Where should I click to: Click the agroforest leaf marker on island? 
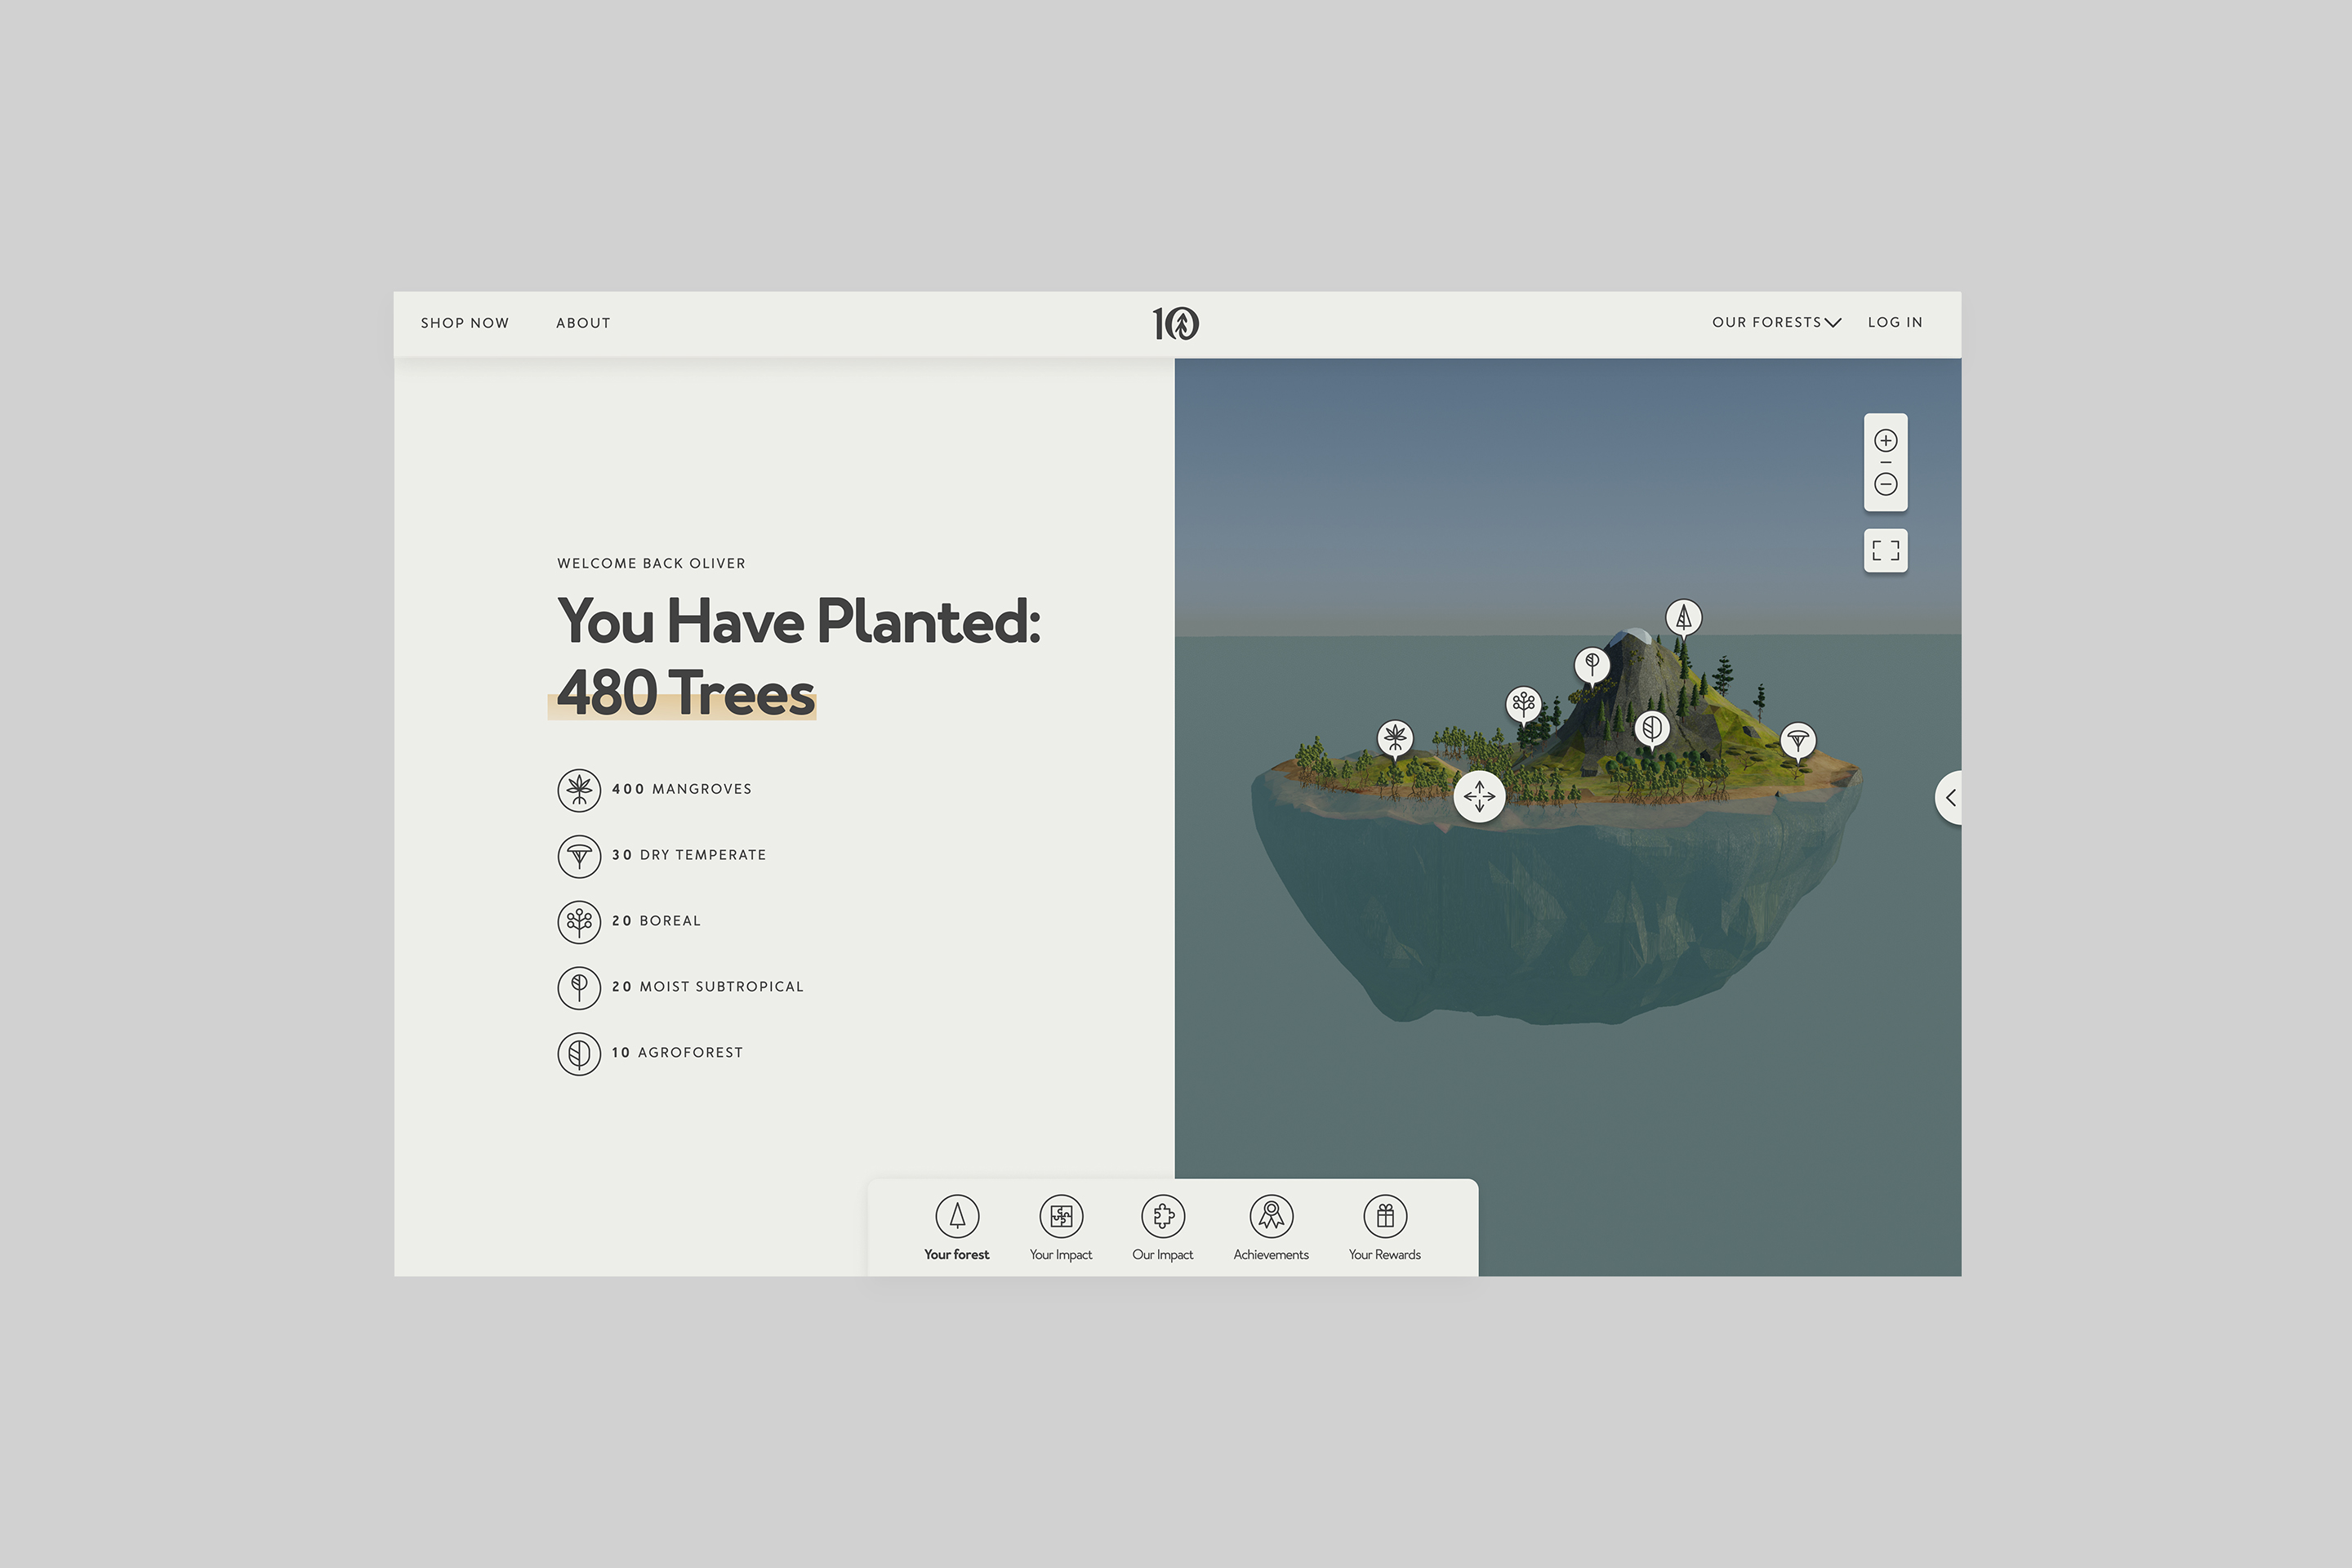pyautogui.click(x=1652, y=728)
